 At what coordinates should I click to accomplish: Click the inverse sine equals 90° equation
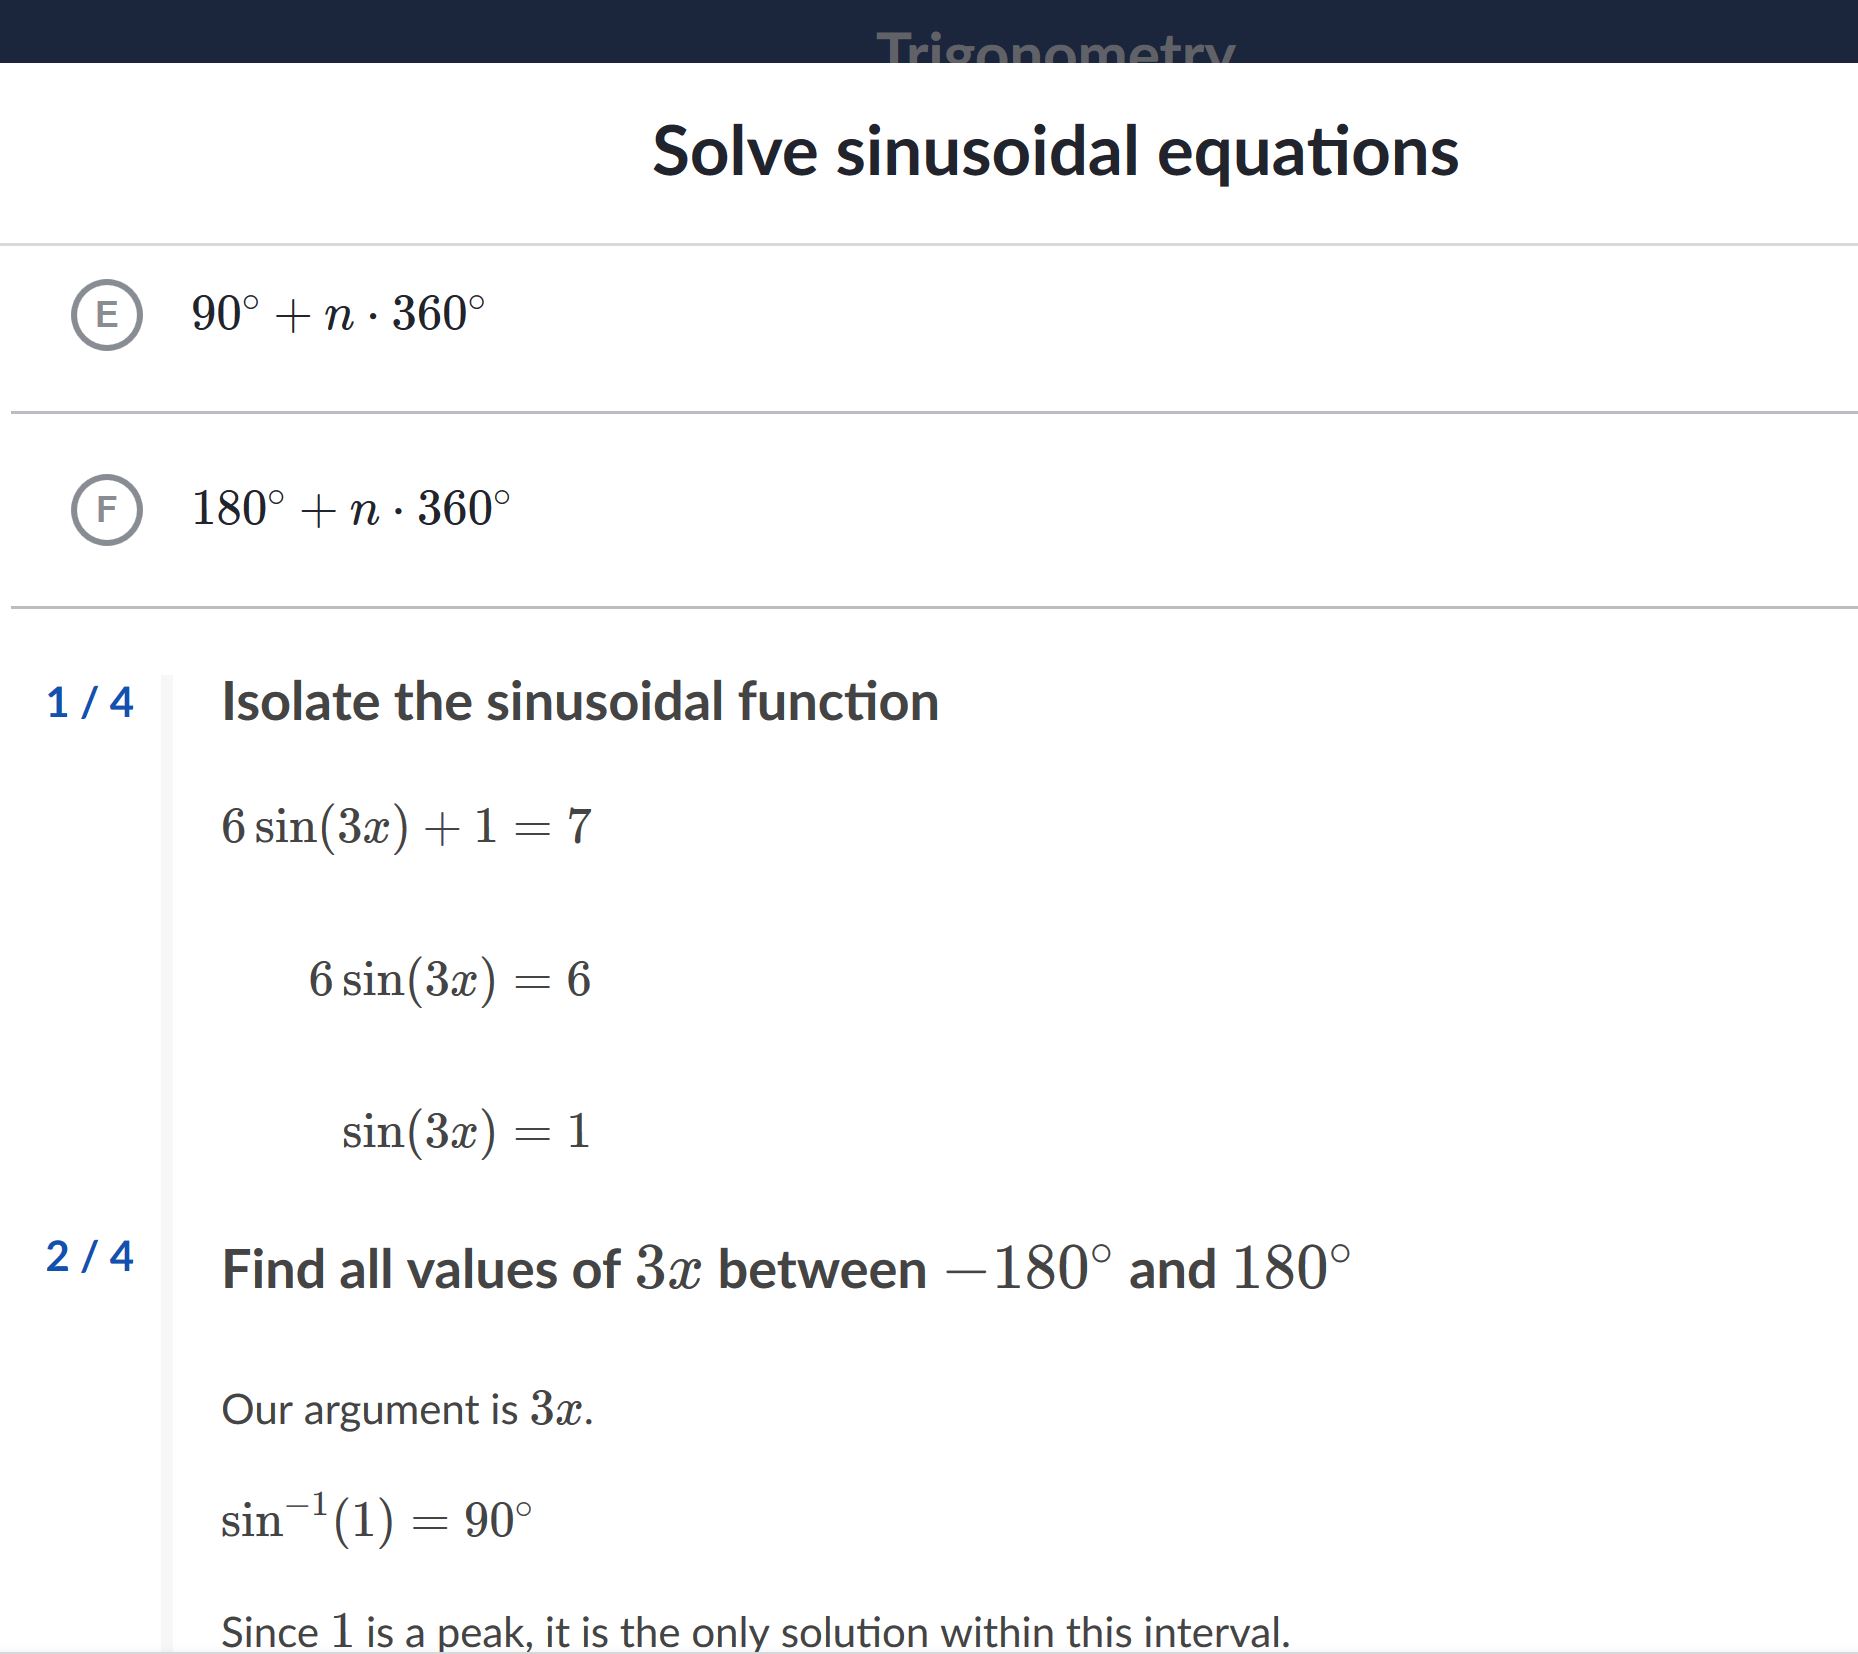click(x=377, y=1520)
